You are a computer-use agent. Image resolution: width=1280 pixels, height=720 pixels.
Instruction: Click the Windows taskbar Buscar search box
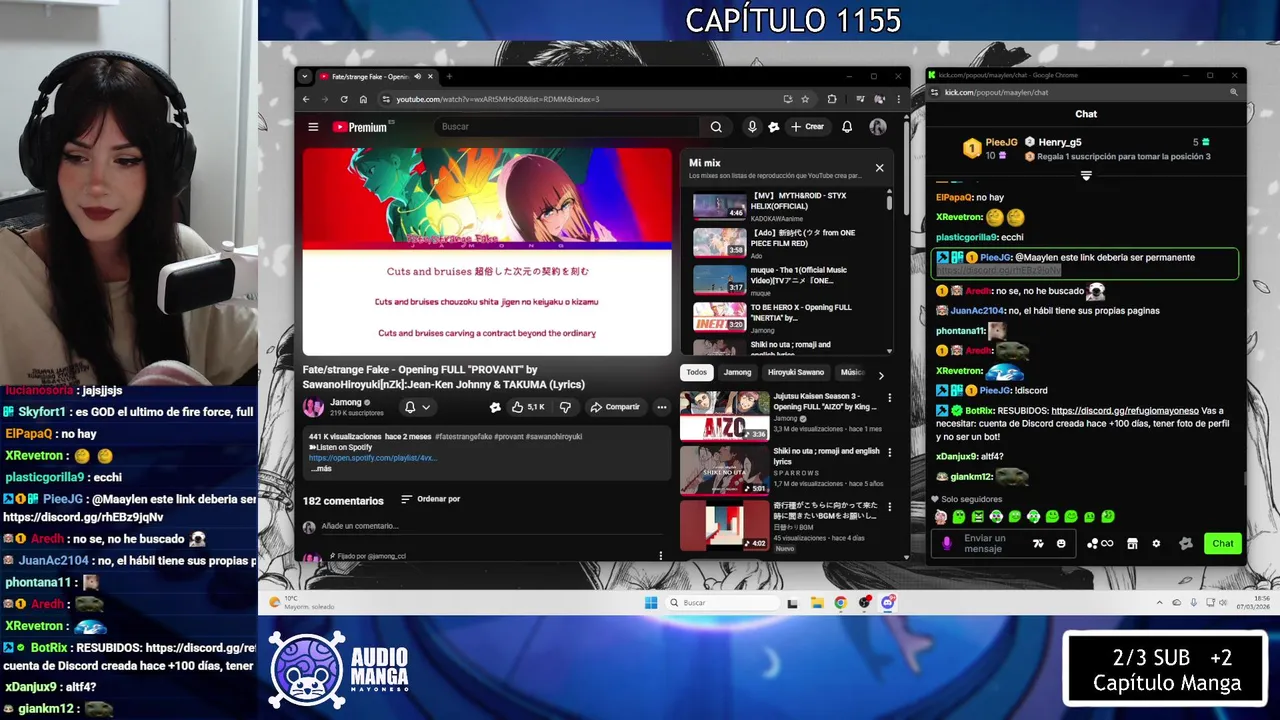(722, 602)
